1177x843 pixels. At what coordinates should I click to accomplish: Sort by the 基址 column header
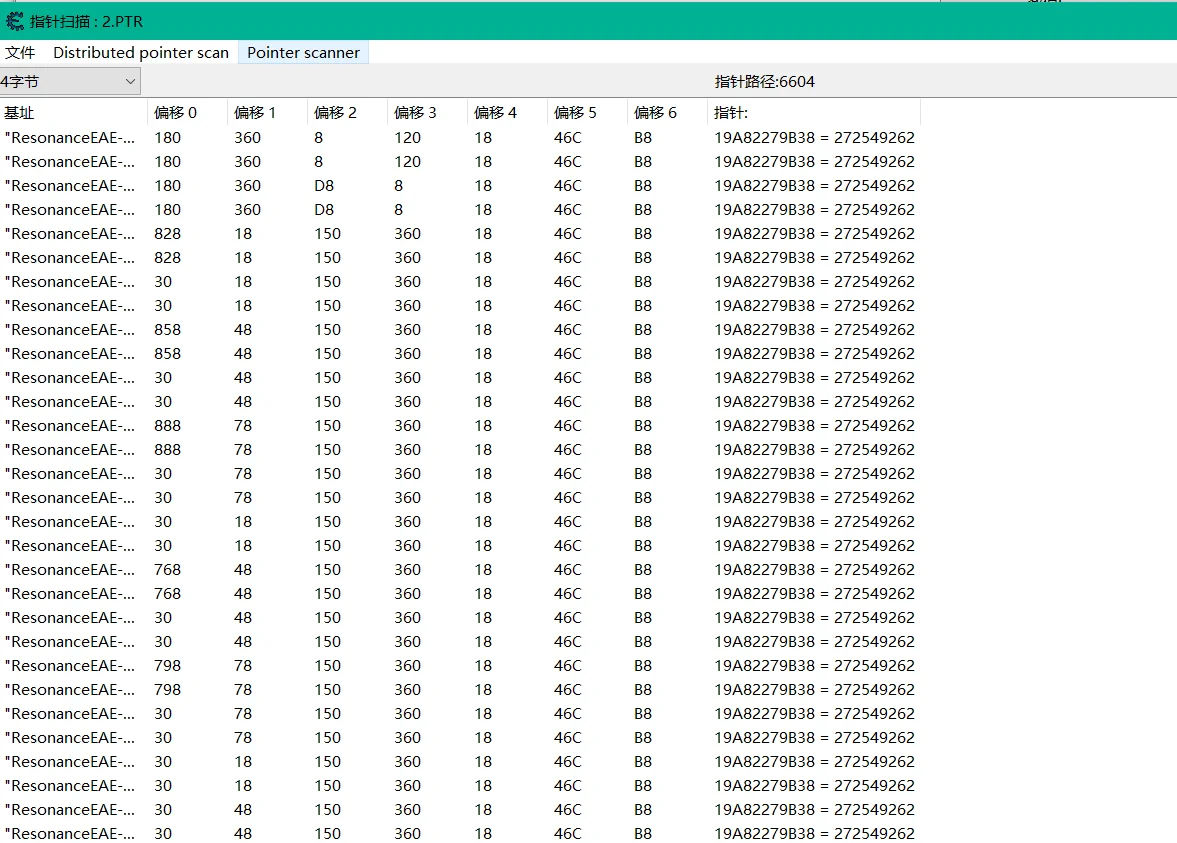pos(74,113)
